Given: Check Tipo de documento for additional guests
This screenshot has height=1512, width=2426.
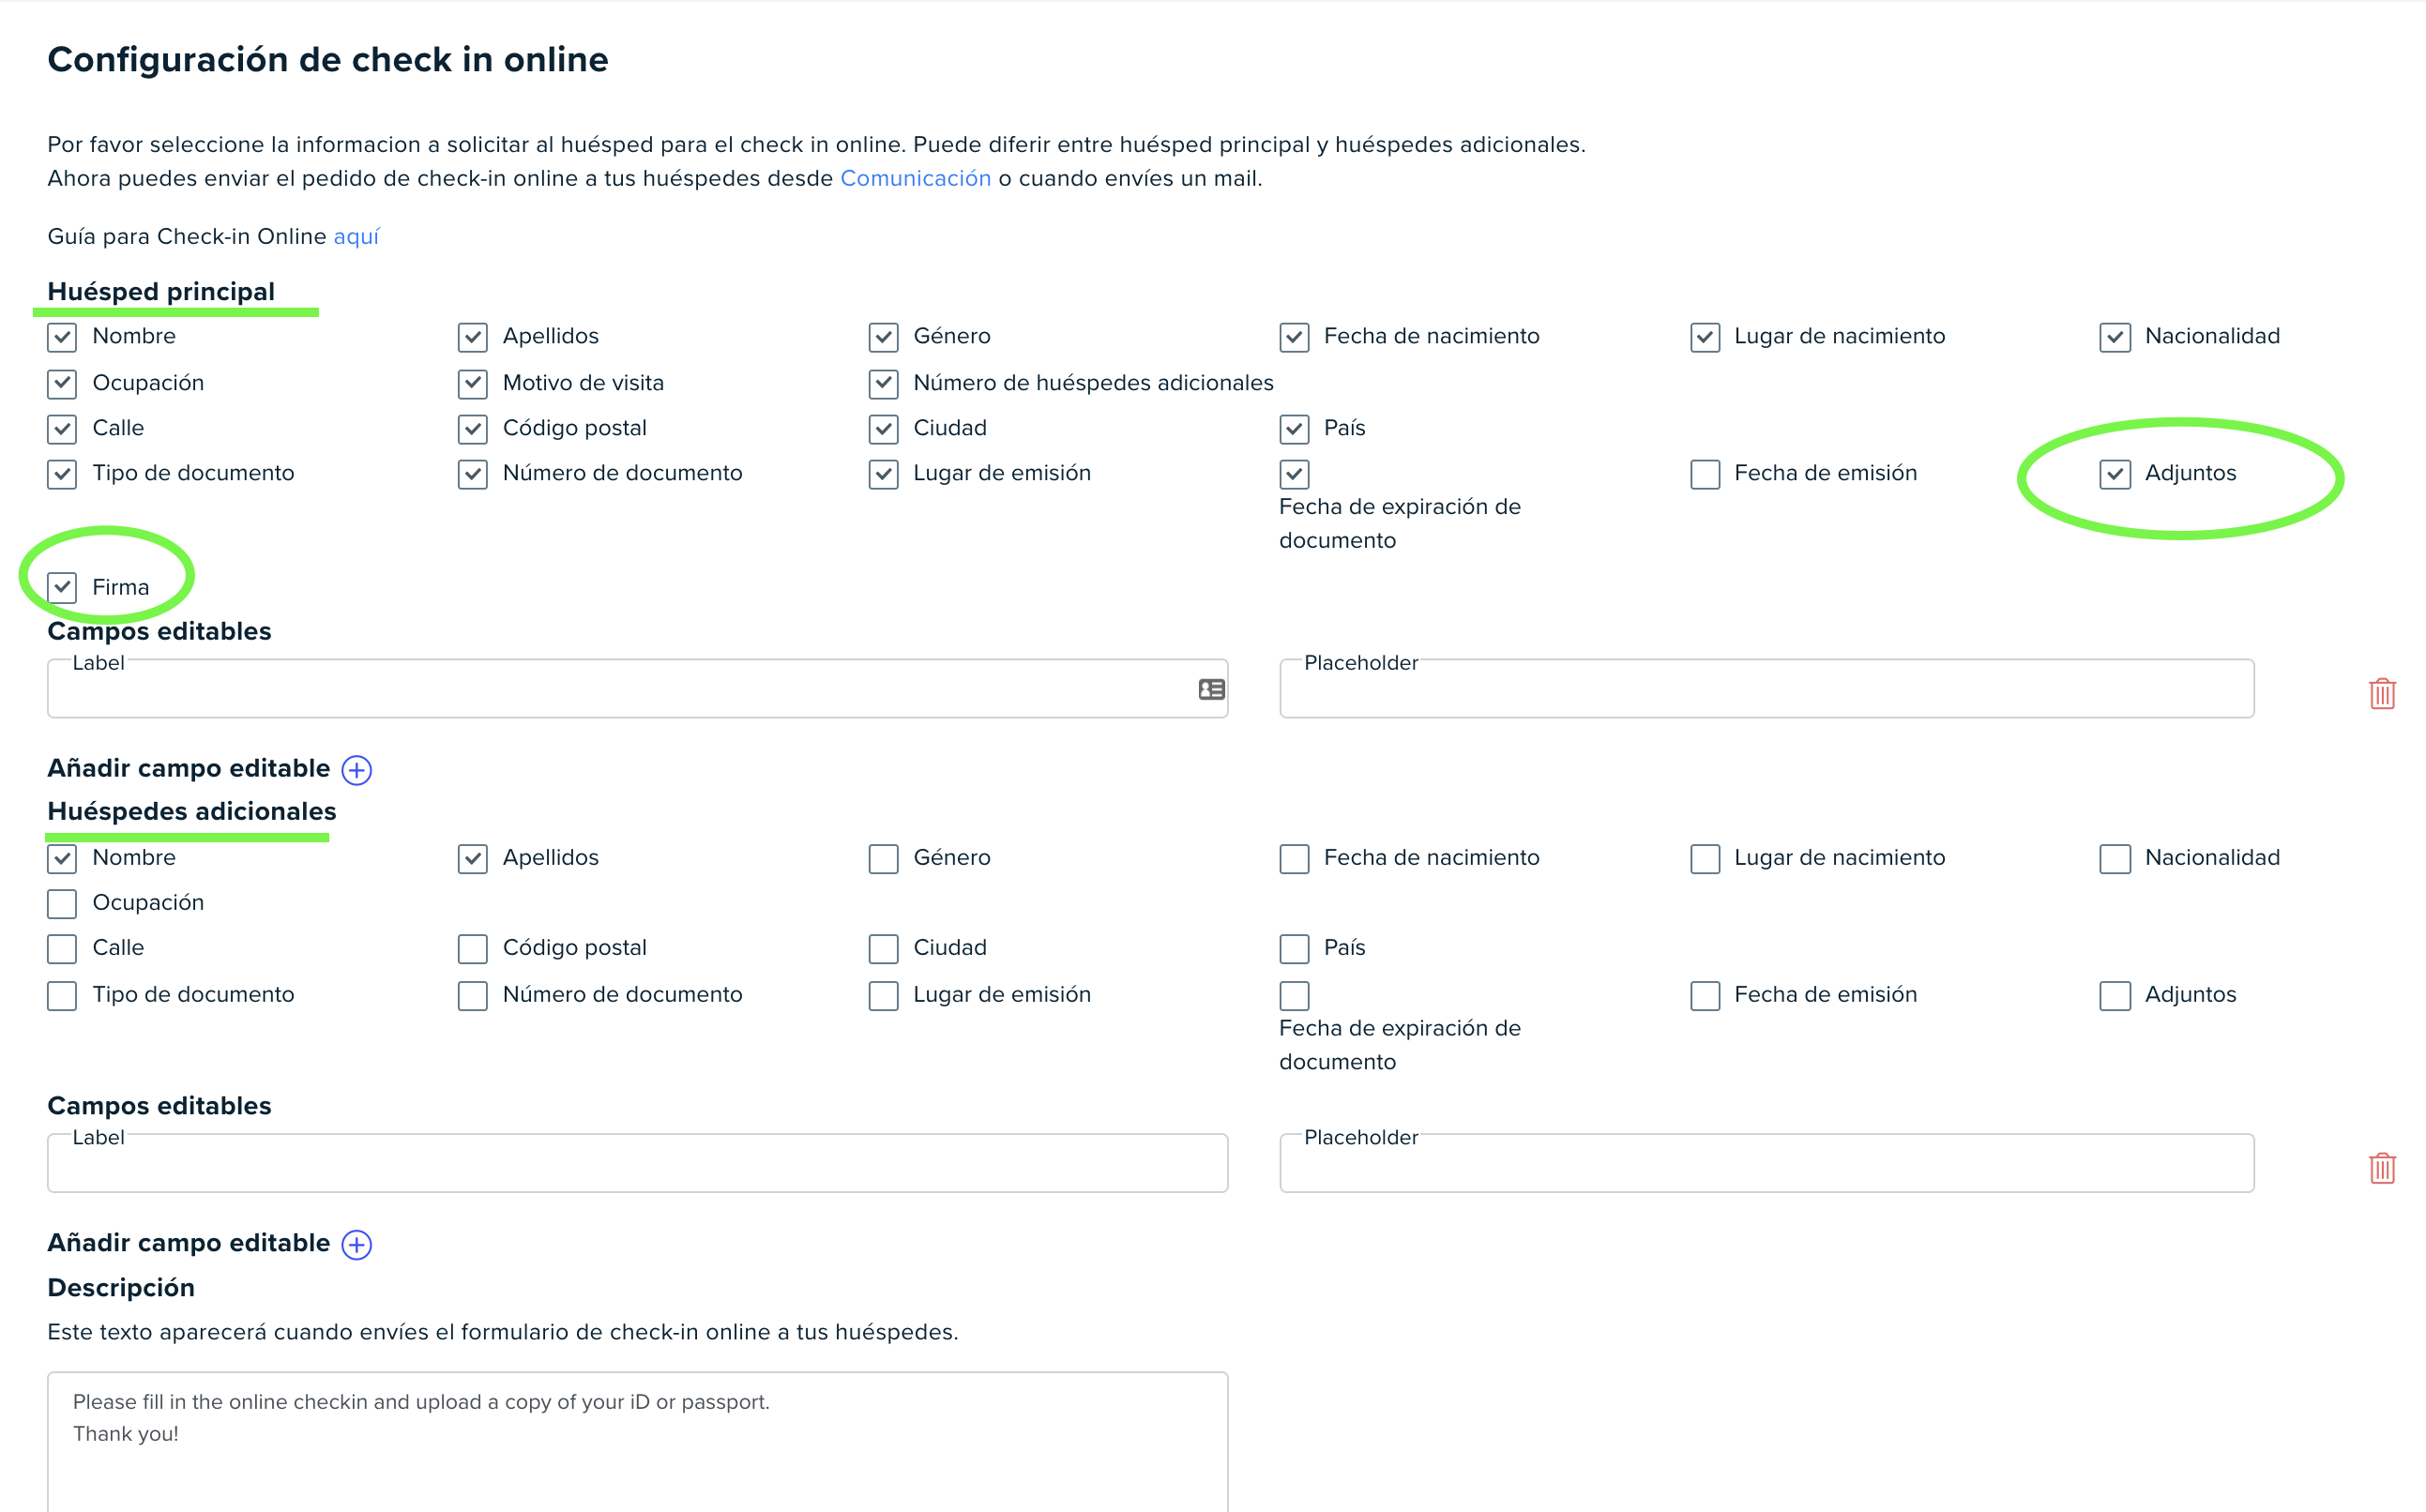Looking at the screenshot, I should coord(62,996).
